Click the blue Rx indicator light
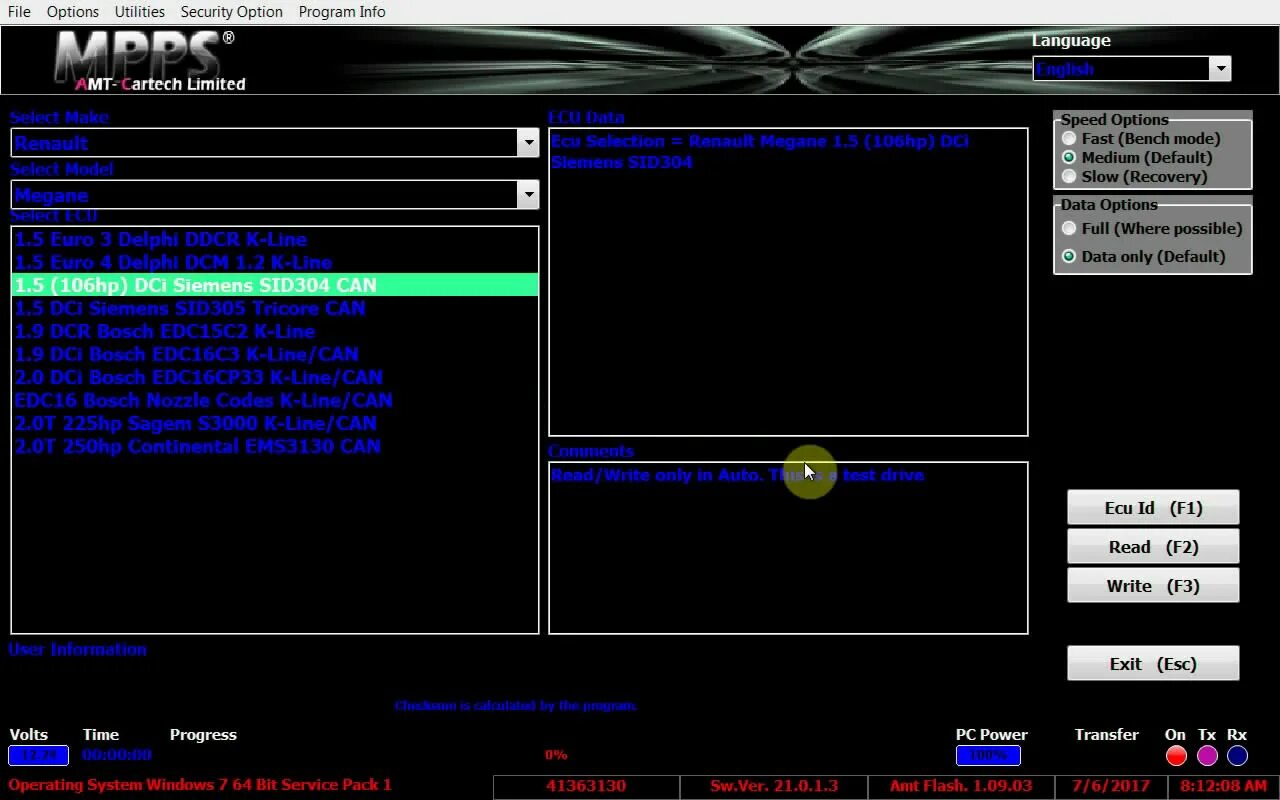 point(1237,756)
